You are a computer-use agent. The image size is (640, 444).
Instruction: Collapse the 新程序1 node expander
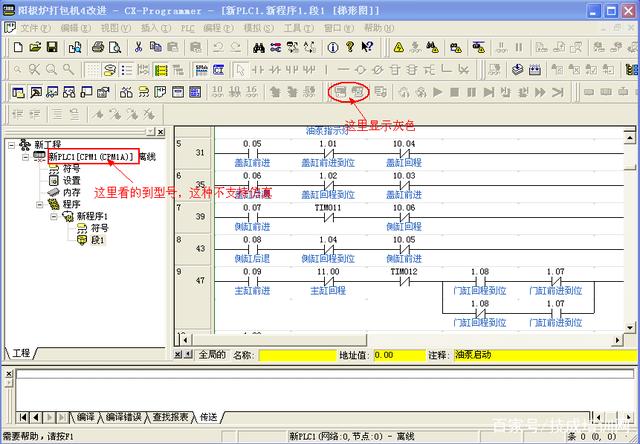[54, 216]
